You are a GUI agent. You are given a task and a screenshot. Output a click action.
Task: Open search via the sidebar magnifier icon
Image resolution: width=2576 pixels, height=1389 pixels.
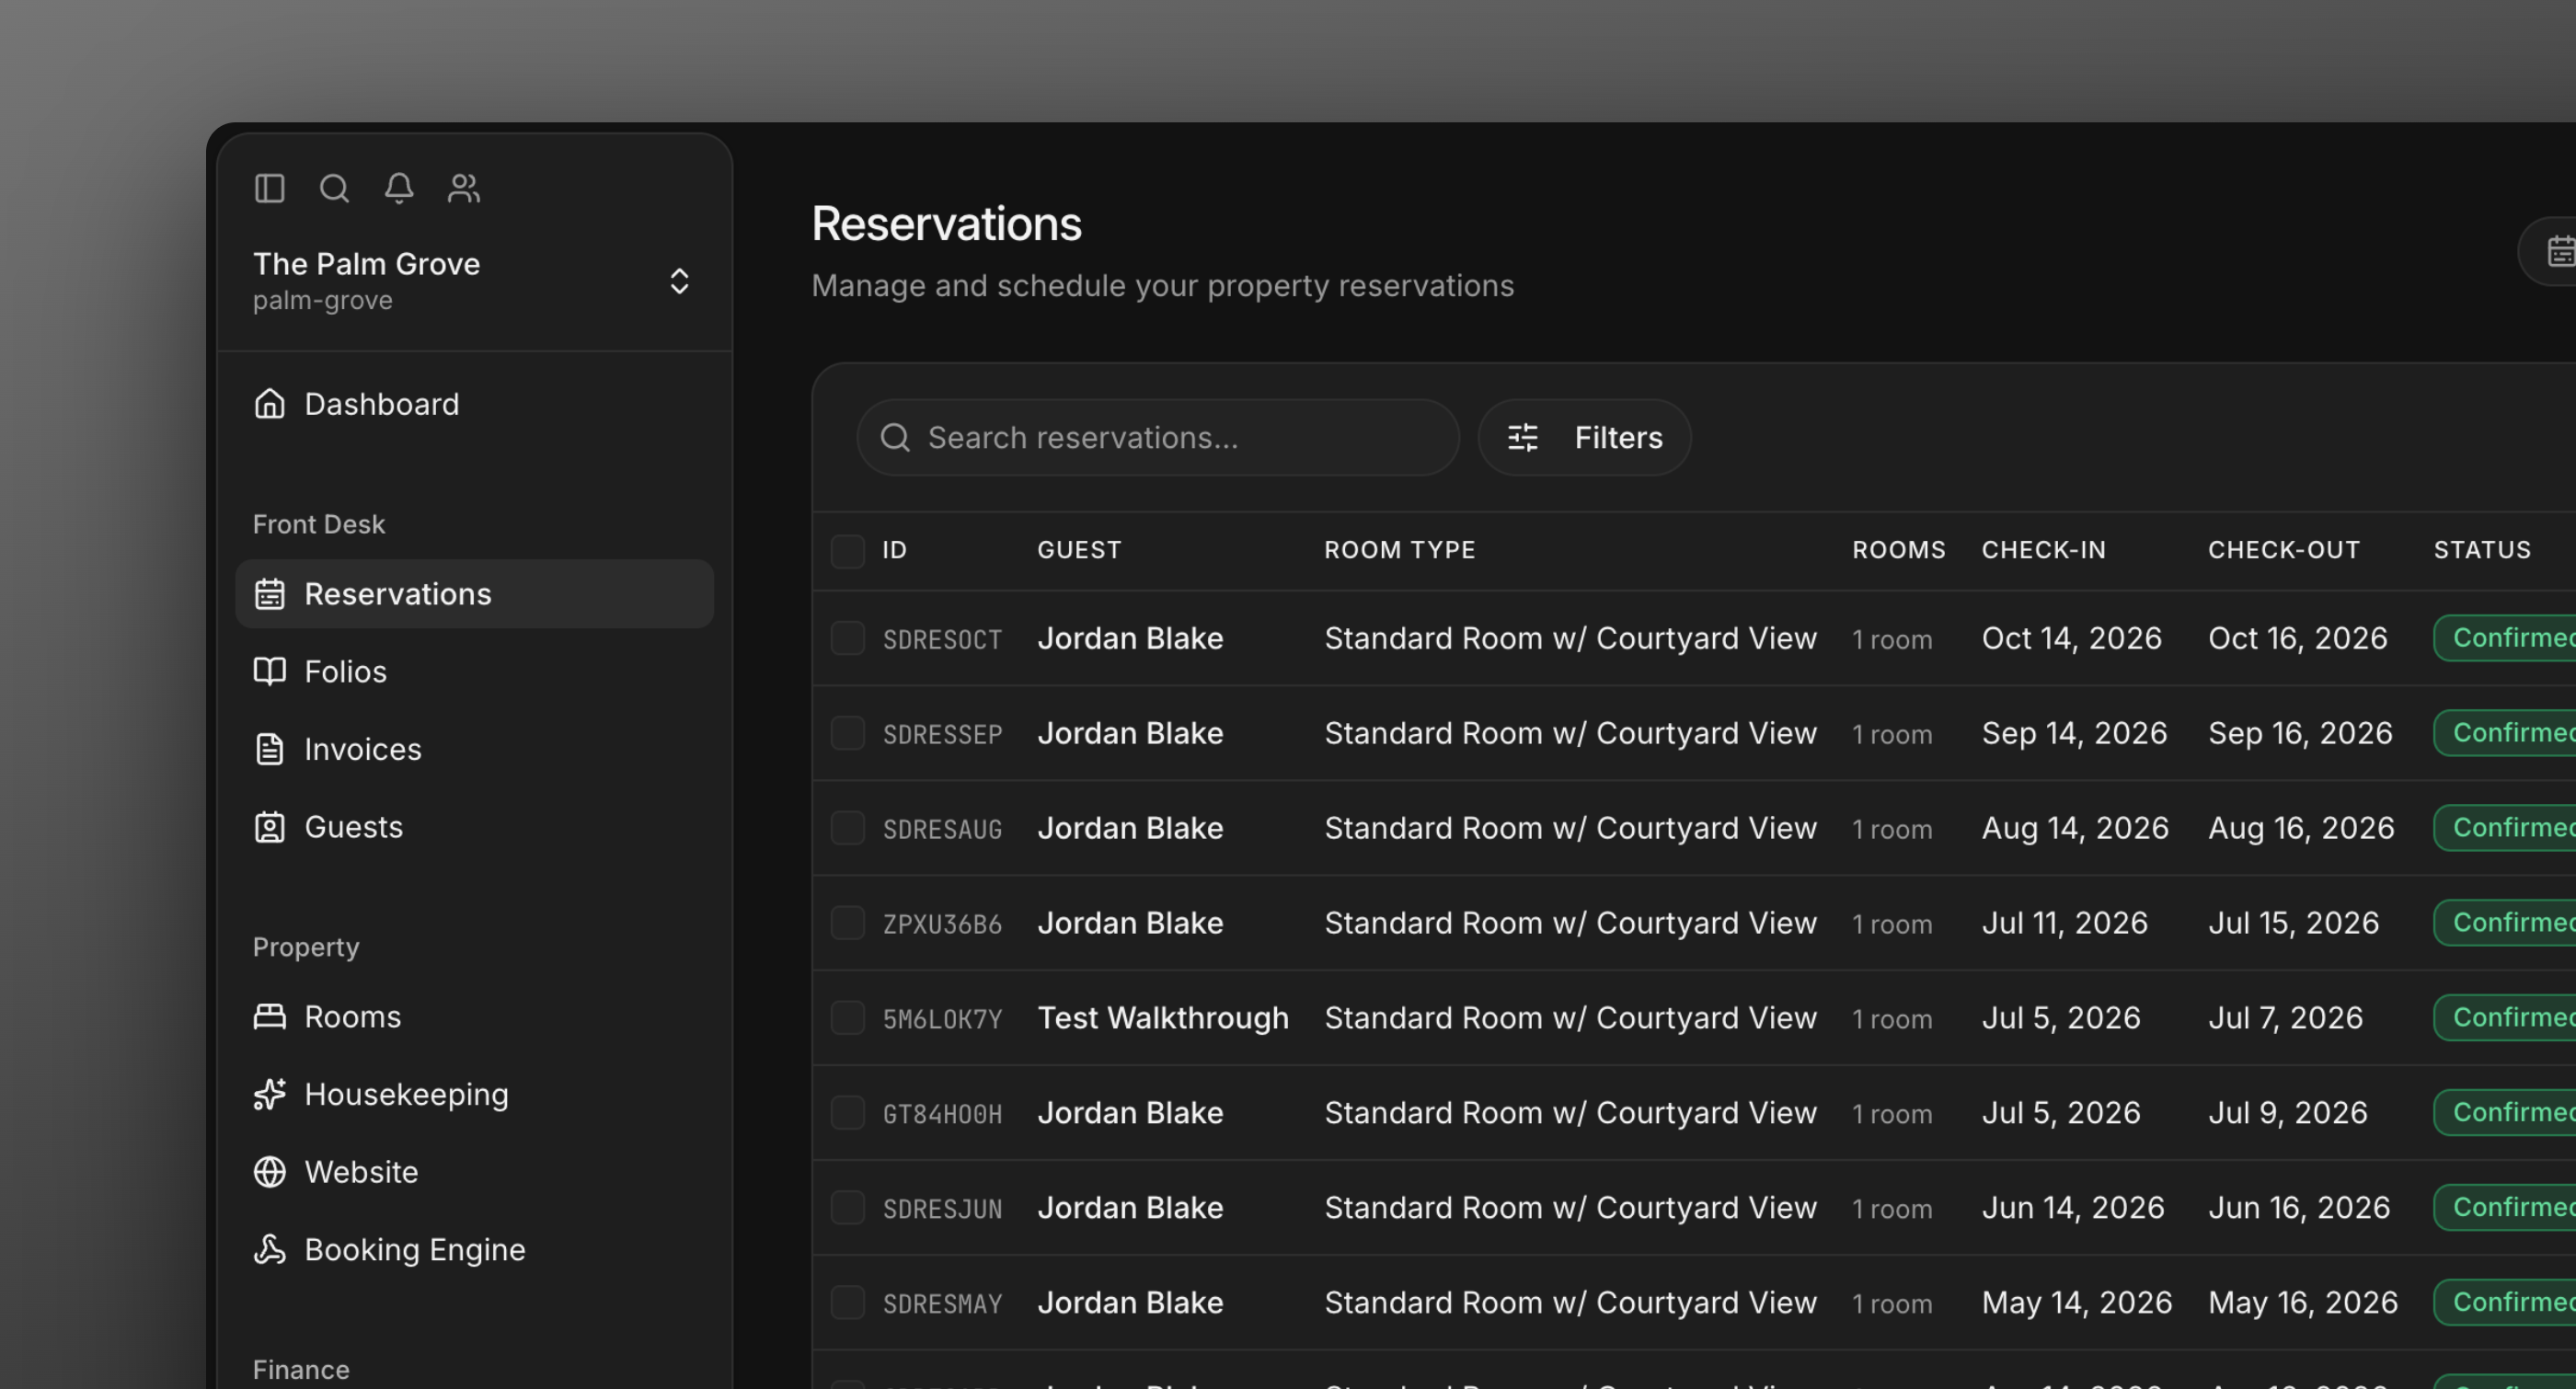[x=334, y=188]
